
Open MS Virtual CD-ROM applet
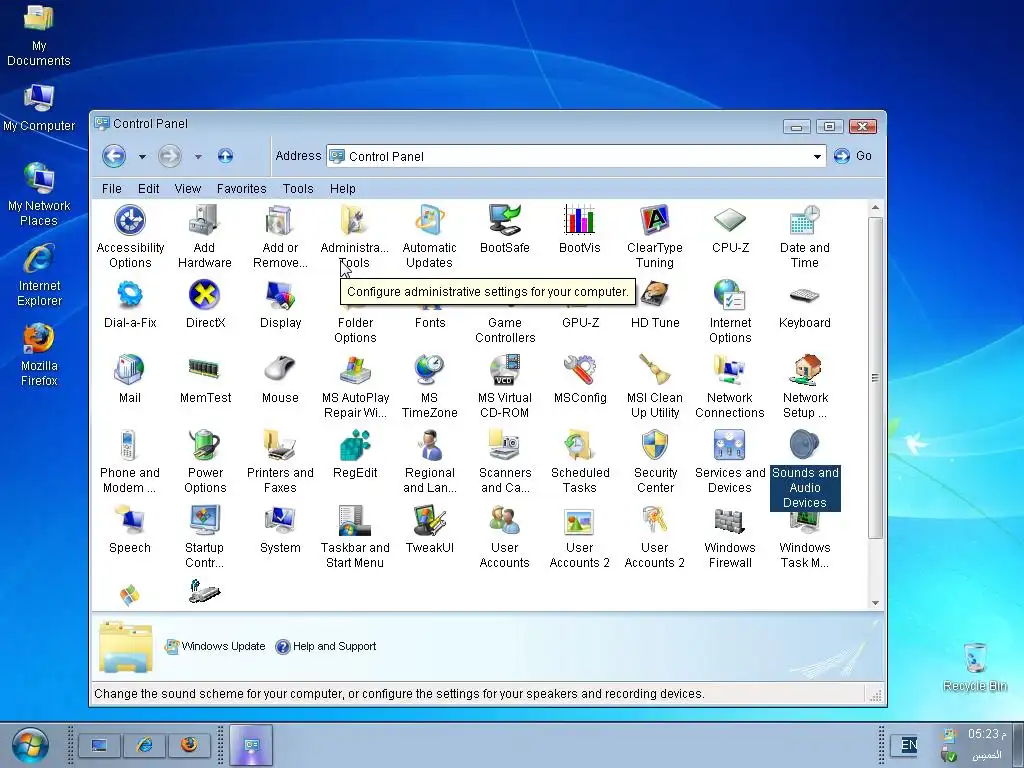[504, 387]
